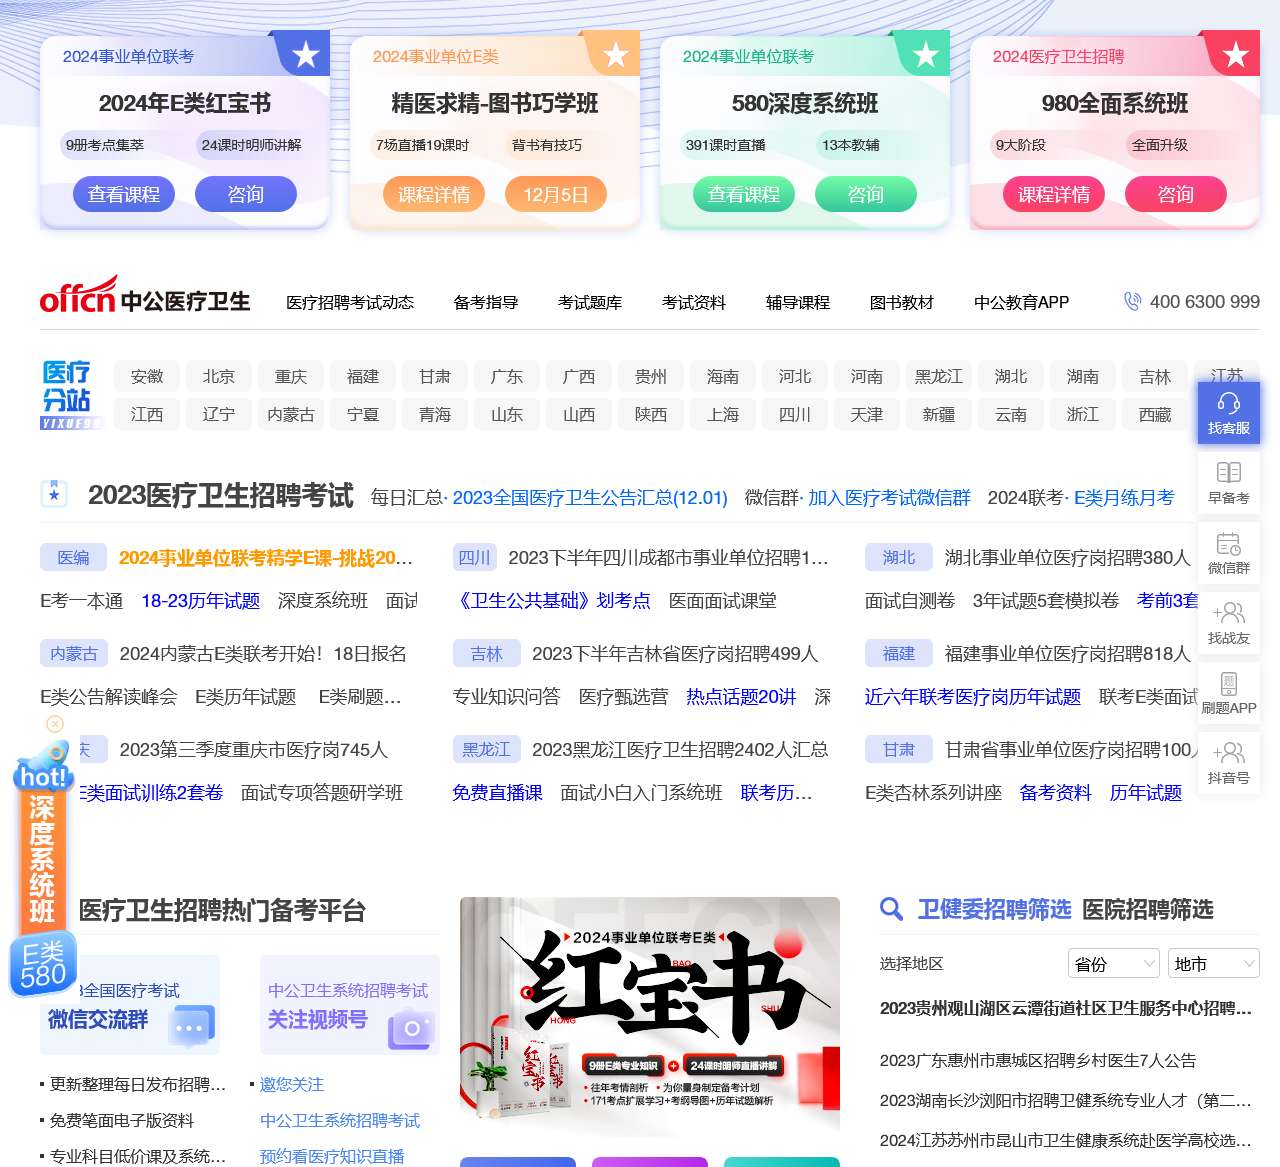Click the 内蒙古 tag before 2024内蒙古E类联考
The height and width of the screenshot is (1167, 1280).
pos(74,653)
